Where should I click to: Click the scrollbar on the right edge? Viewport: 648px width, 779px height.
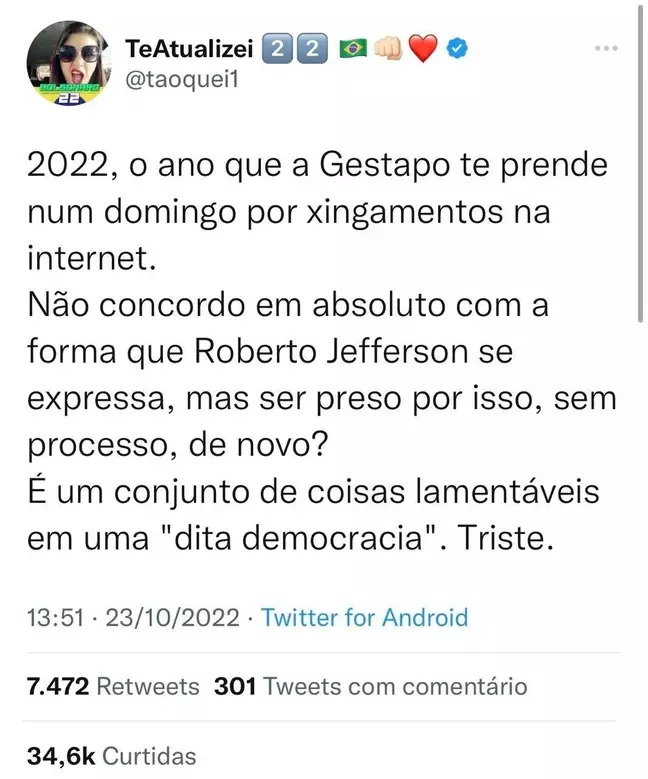click(641, 160)
